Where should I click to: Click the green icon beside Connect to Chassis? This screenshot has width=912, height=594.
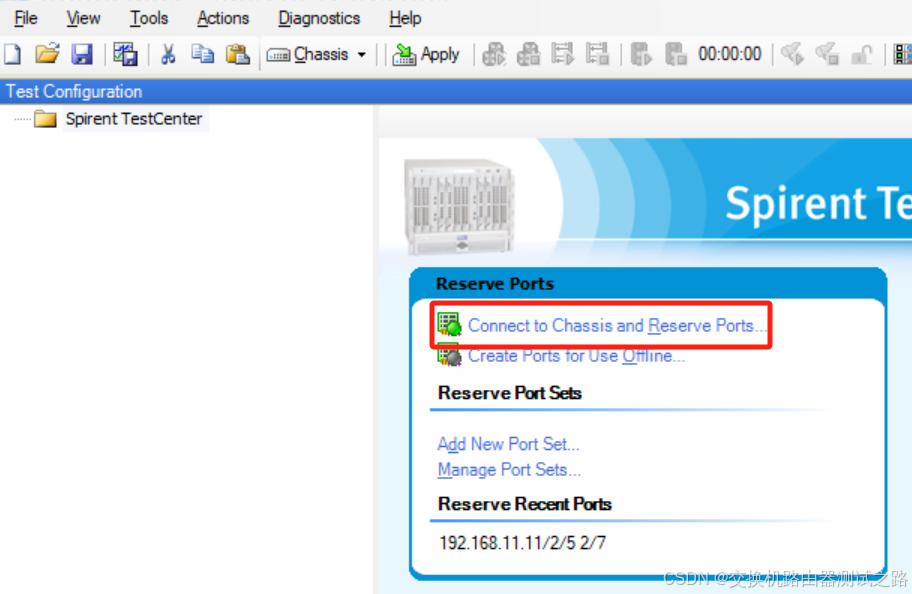pyautogui.click(x=450, y=325)
